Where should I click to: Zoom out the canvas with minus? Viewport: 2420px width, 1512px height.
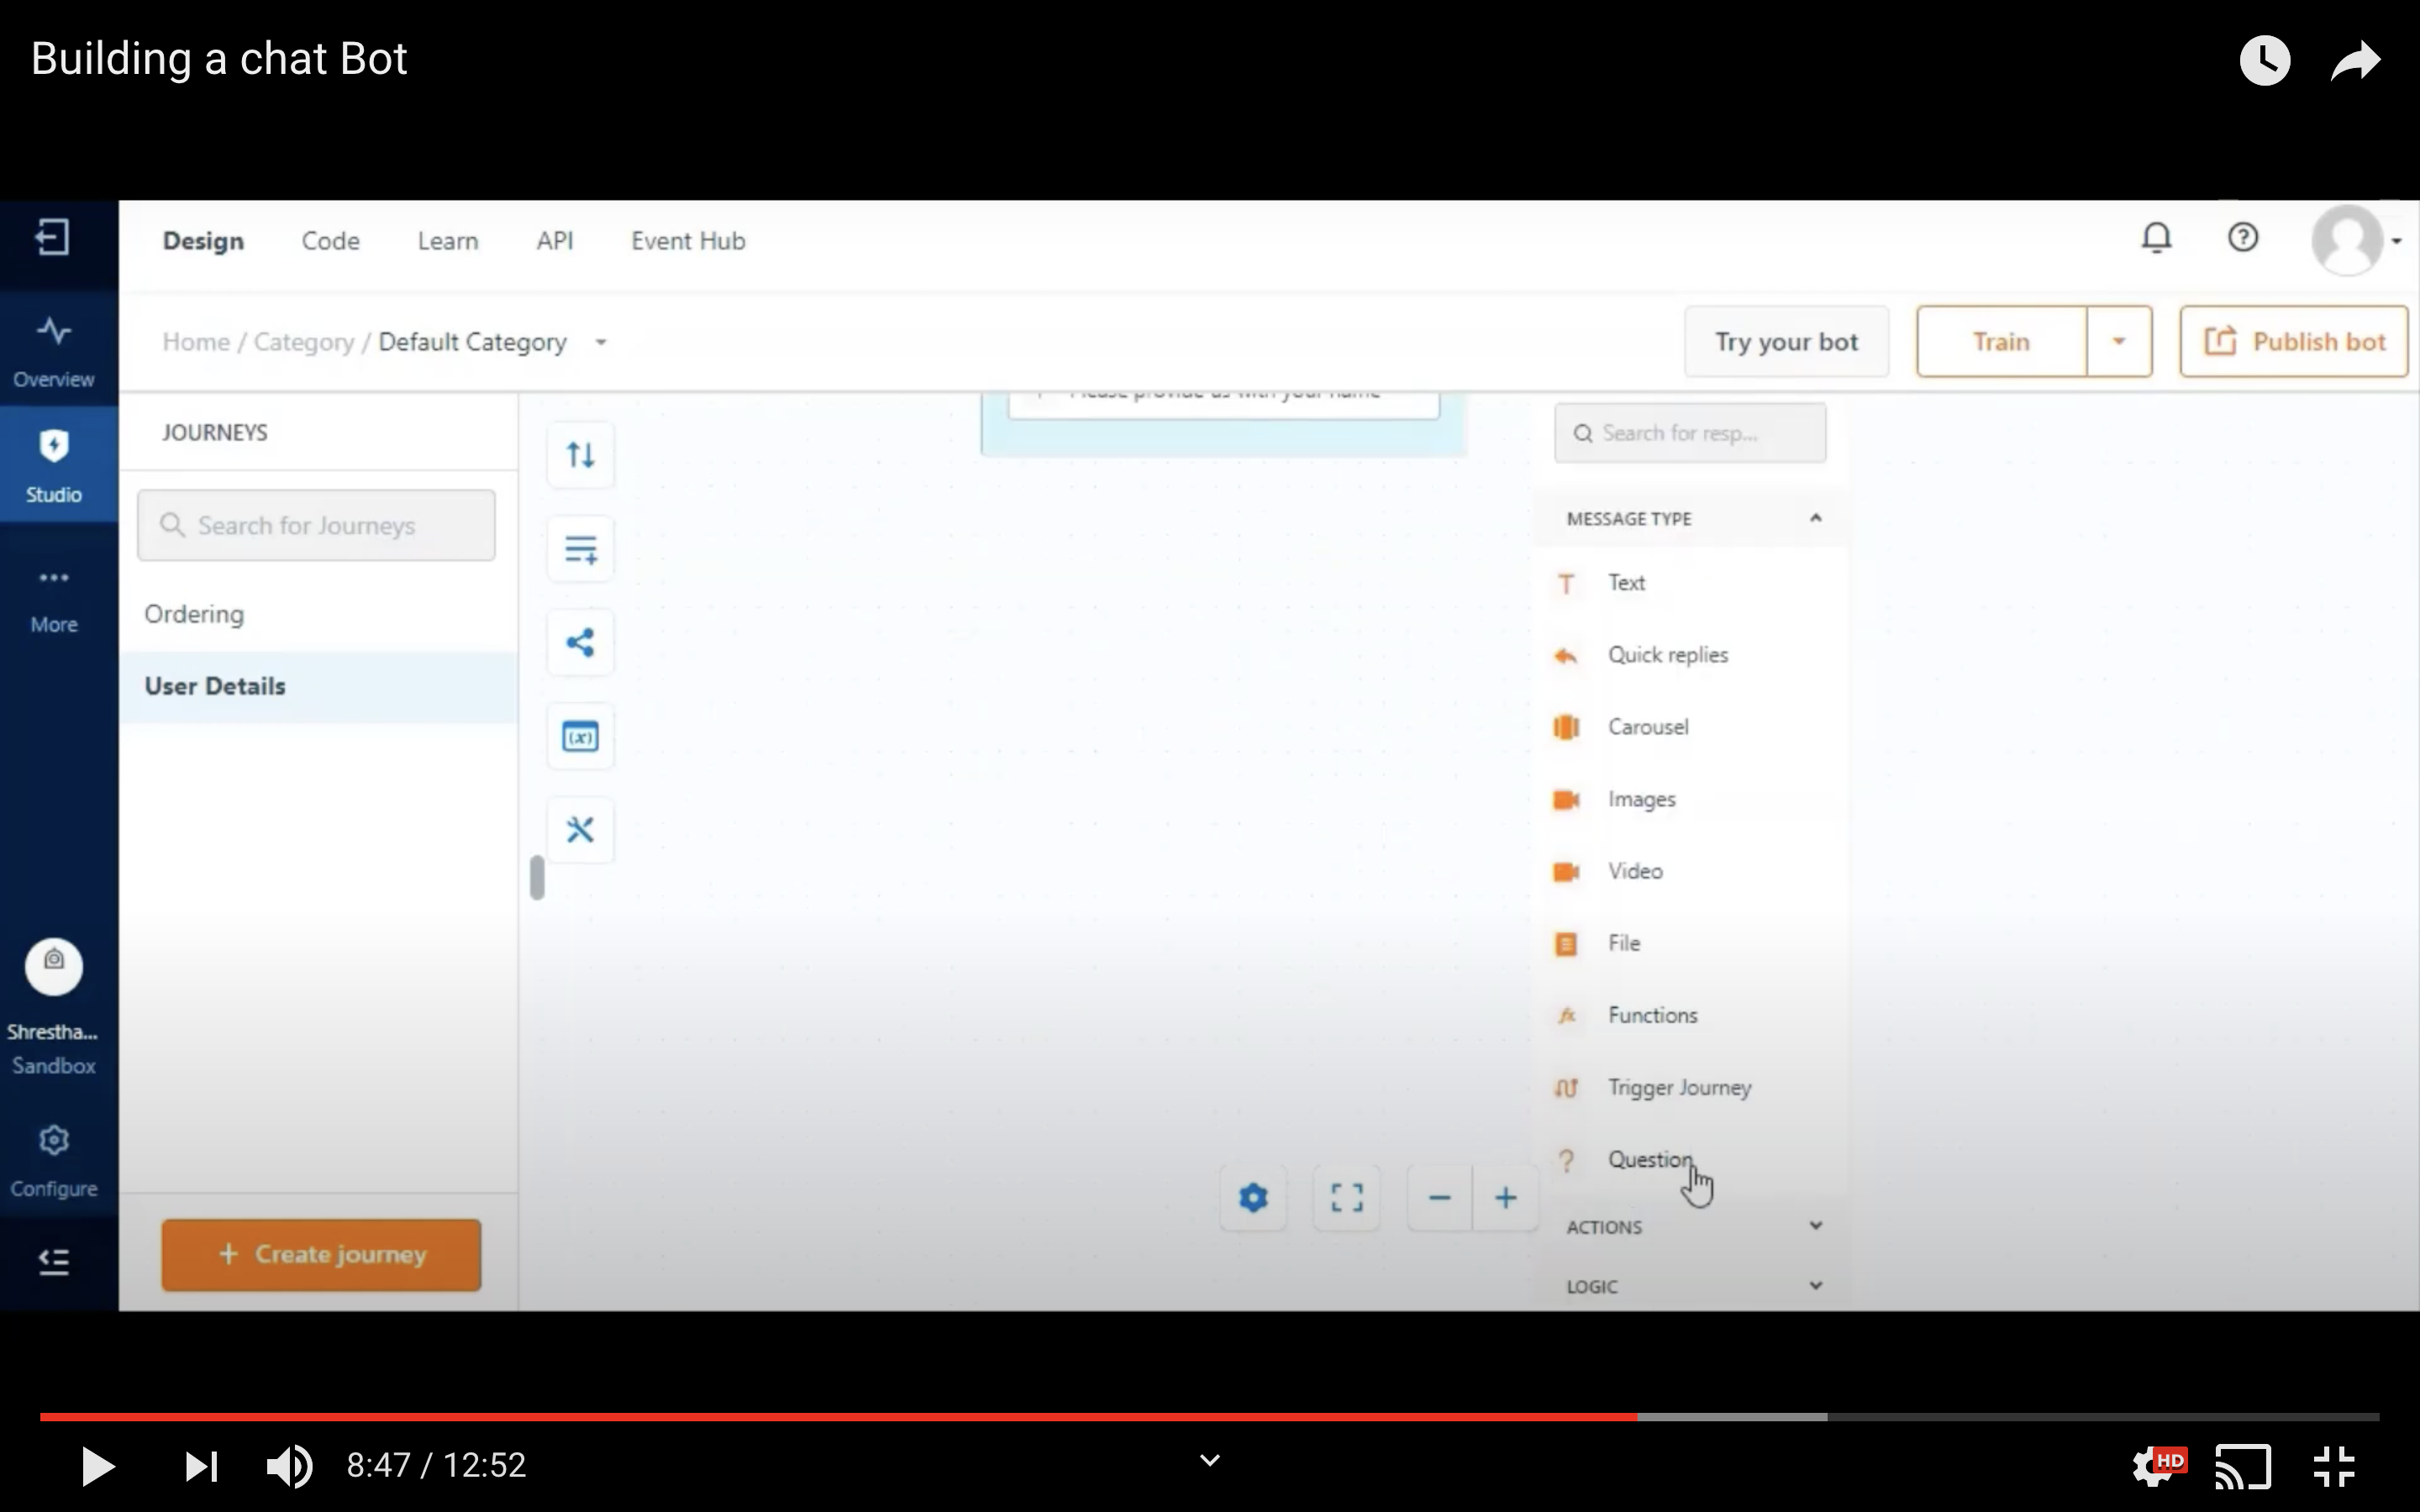(x=1439, y=1197)
